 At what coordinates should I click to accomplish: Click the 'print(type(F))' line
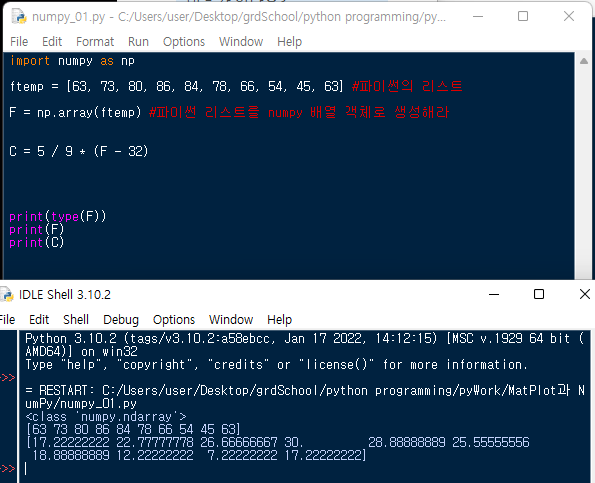click(x=58, y=217)
